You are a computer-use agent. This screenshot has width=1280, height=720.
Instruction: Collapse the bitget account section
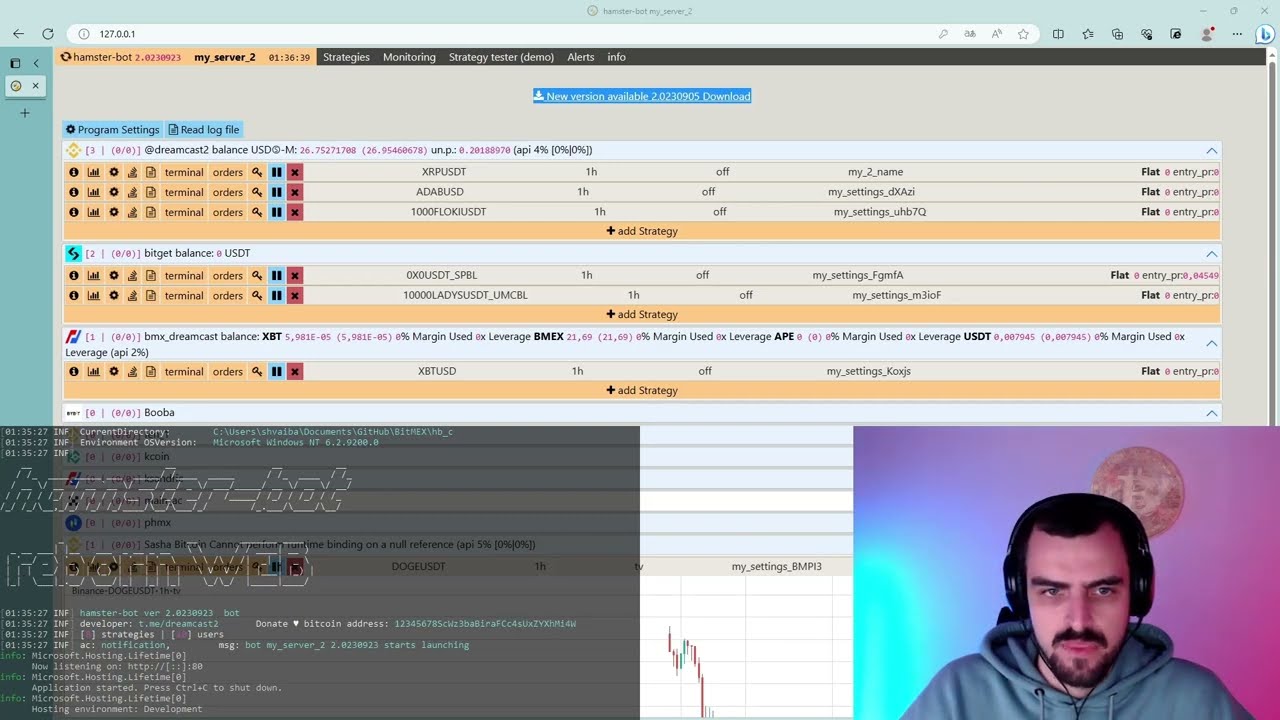point(1211,253)
